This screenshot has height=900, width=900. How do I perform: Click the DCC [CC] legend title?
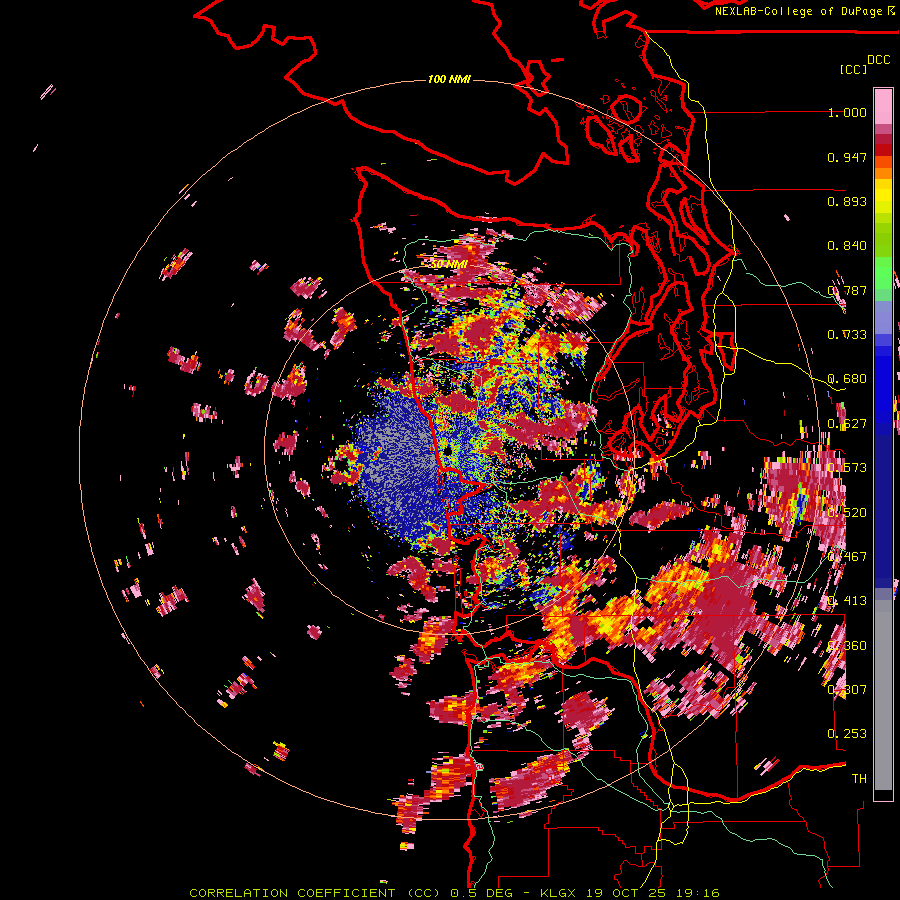(864, 64)
